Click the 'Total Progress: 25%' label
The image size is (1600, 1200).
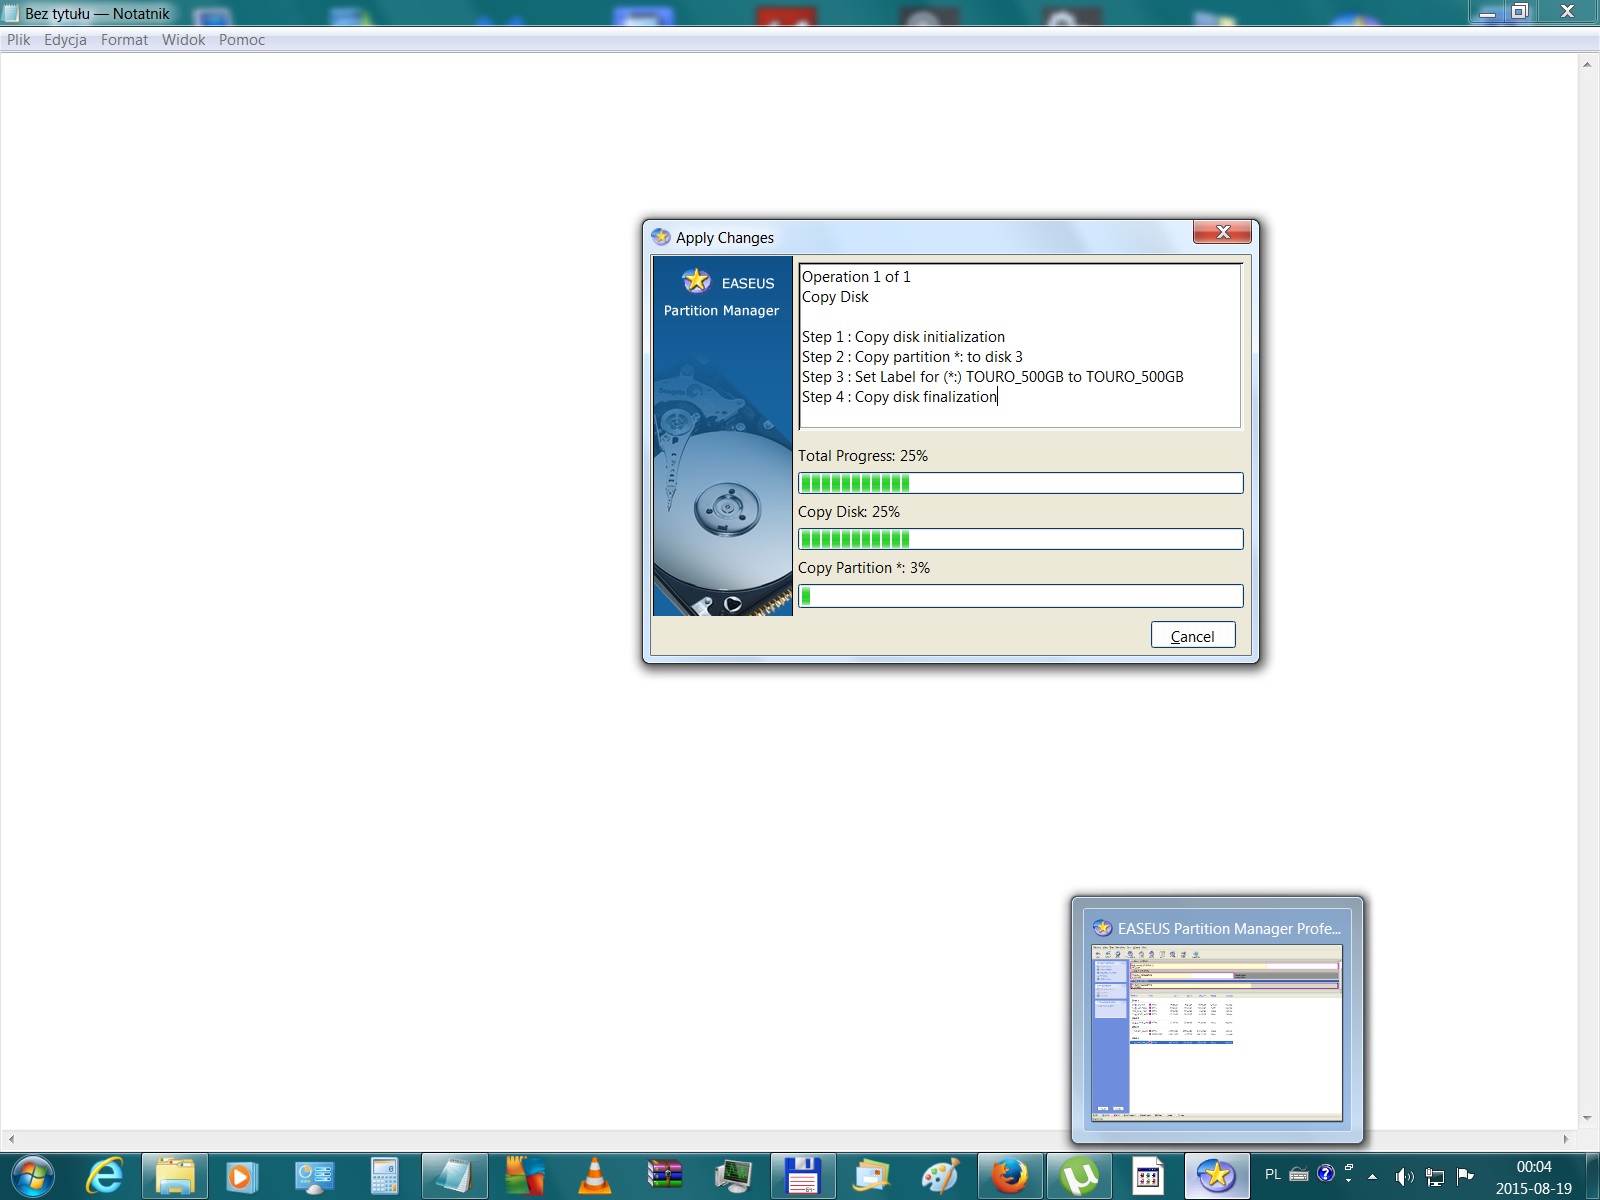863,456
